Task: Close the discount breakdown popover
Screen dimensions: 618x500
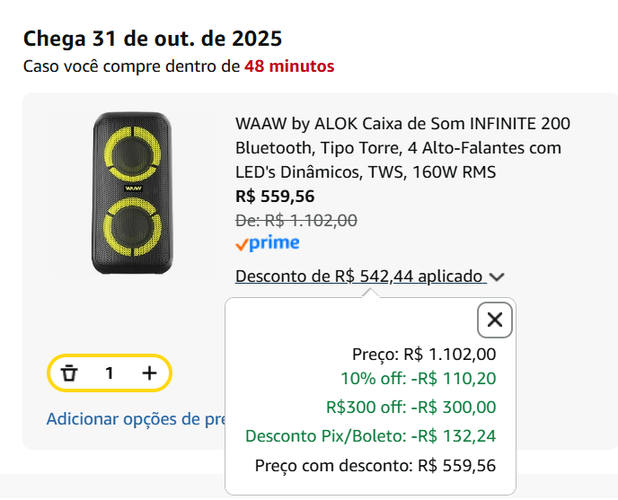Action: 494,321
